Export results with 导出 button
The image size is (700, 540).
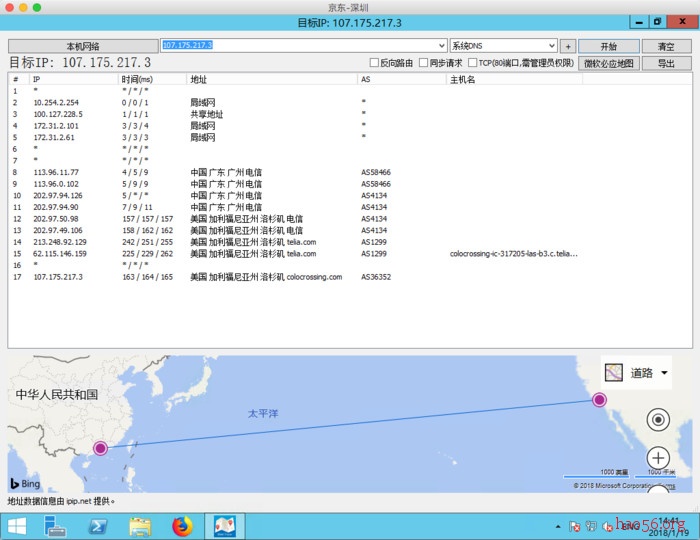(x=666, y=63)
